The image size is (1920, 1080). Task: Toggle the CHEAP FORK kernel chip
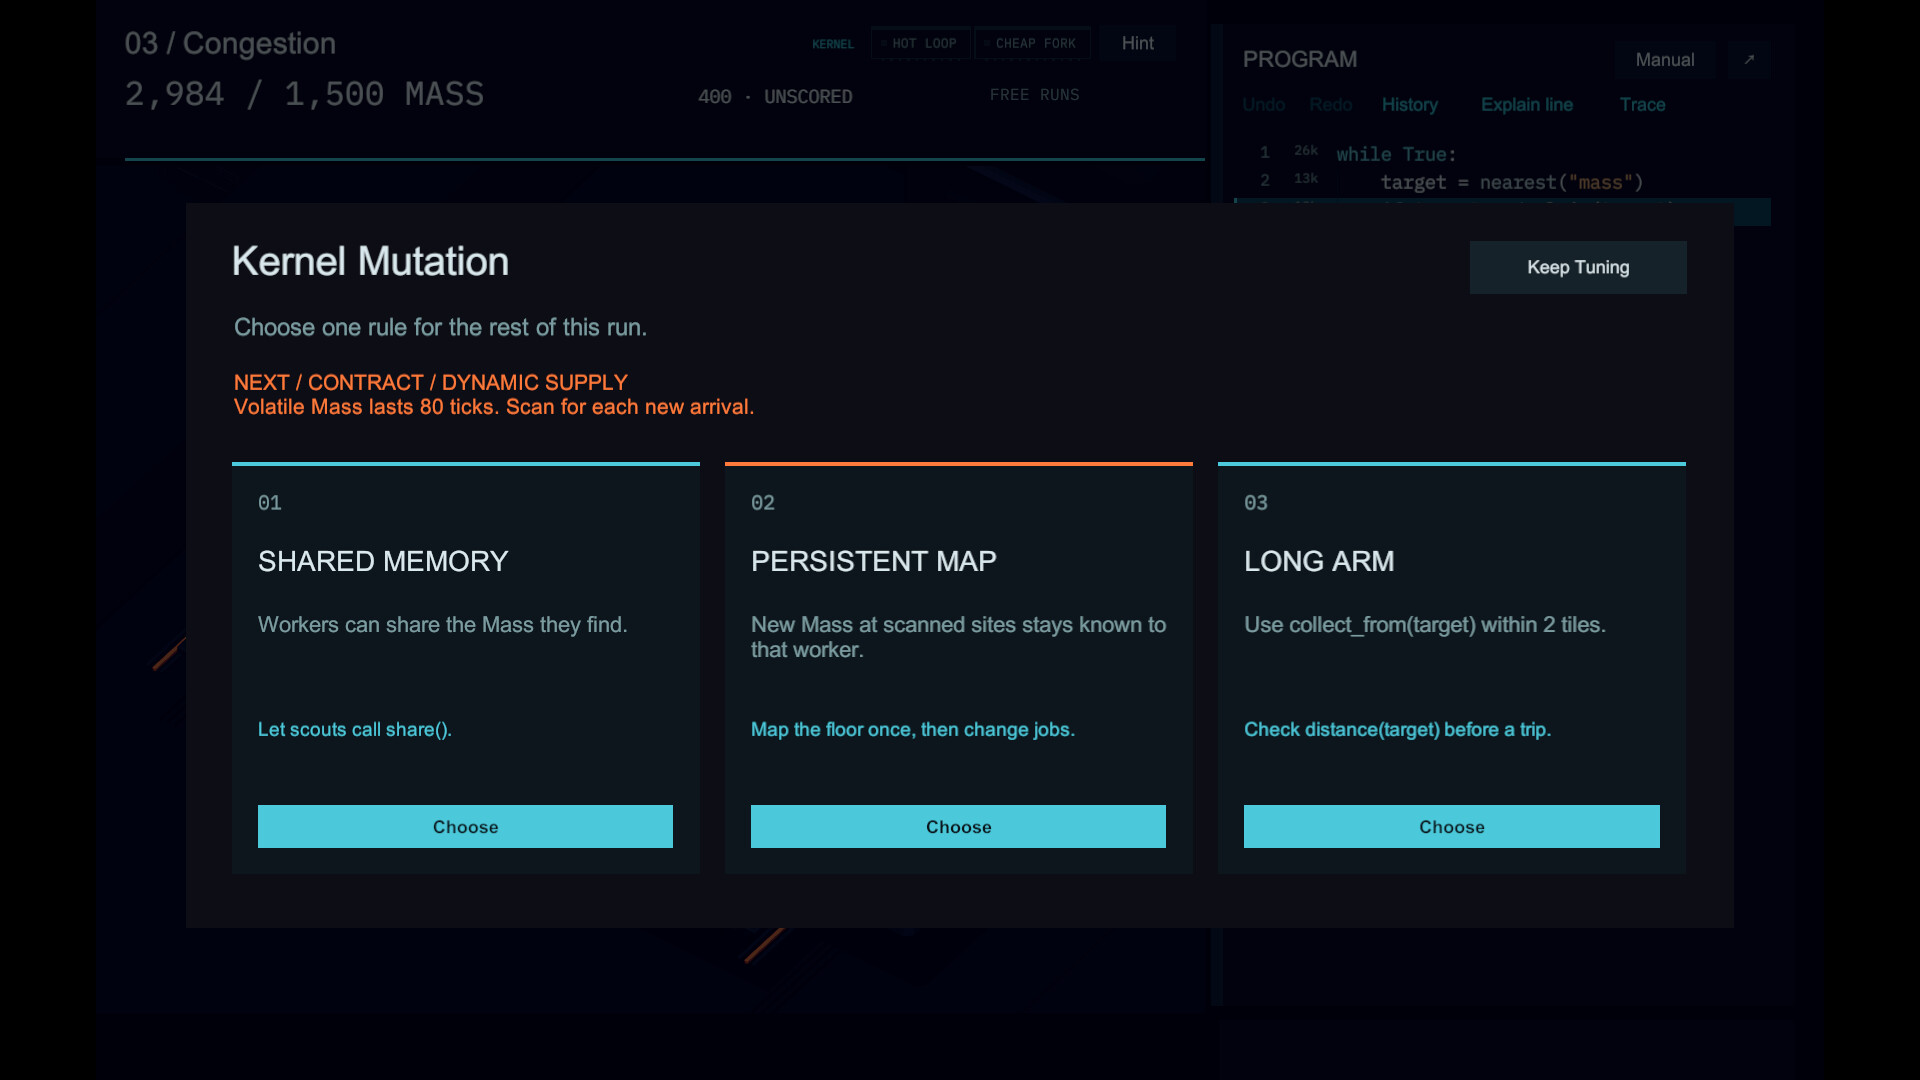pos(1032,43)
